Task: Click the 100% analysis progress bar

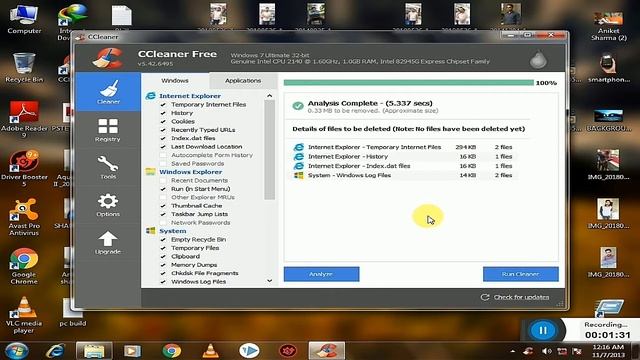Action: click(409, 83)
